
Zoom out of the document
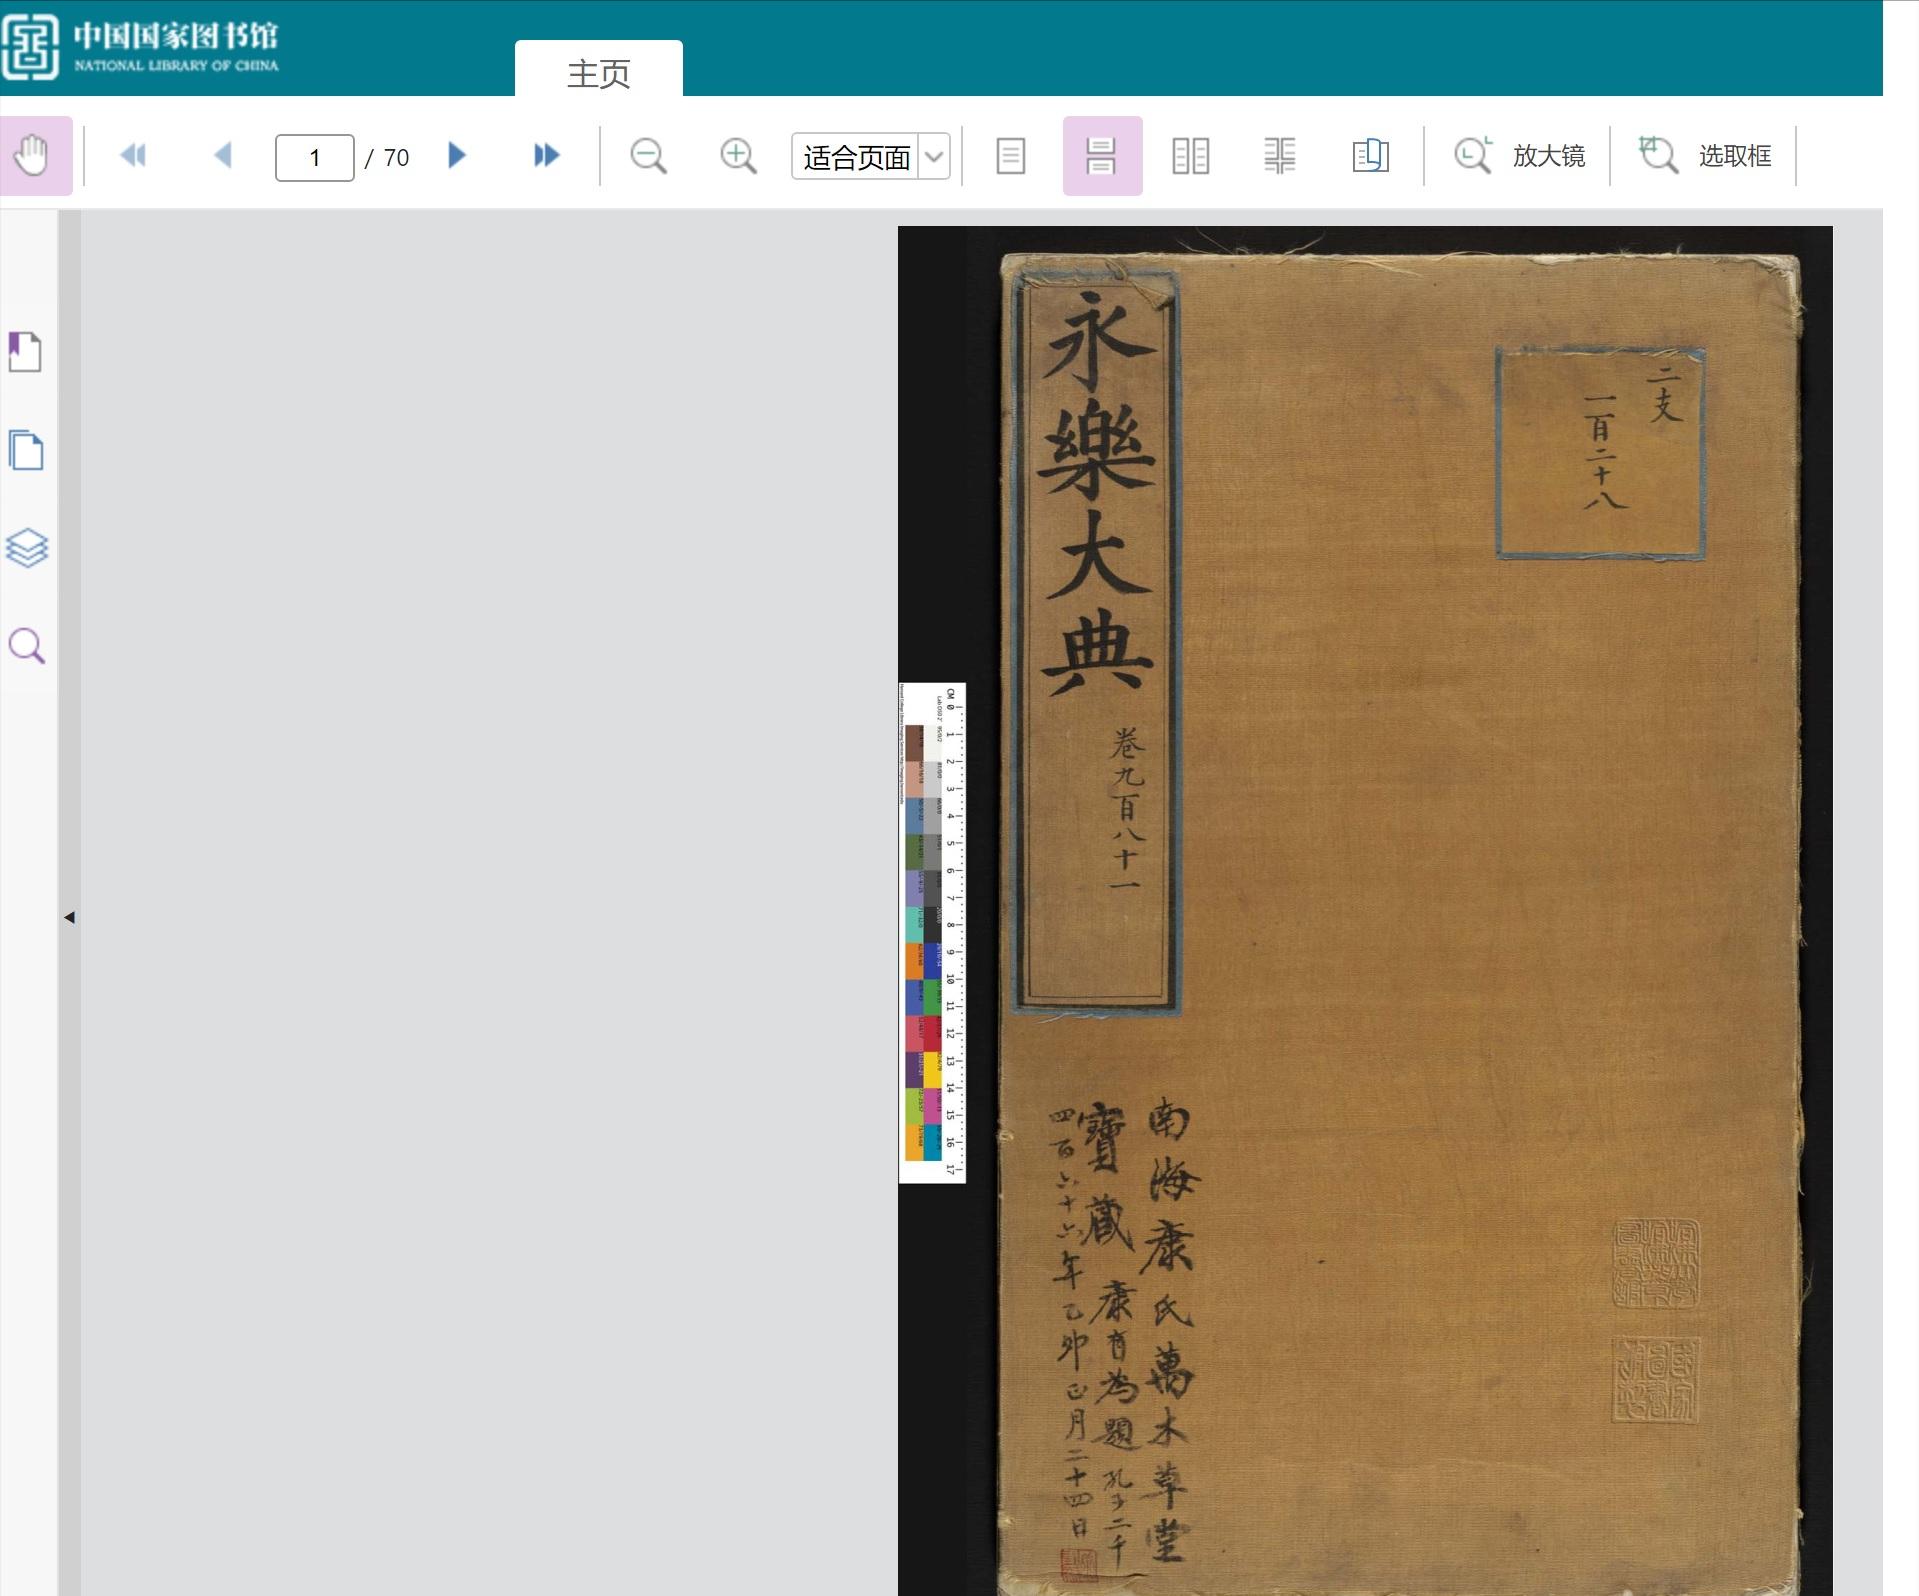pos(648,156)
